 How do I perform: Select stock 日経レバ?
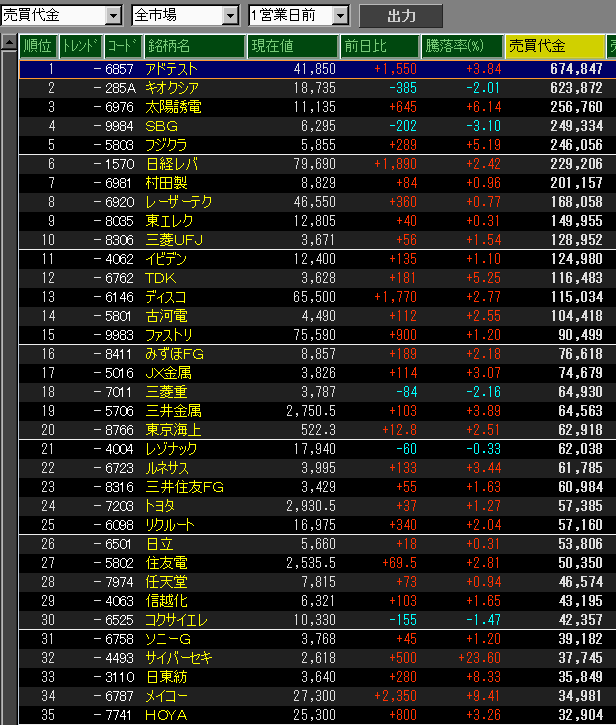click(x=172, y=164)
